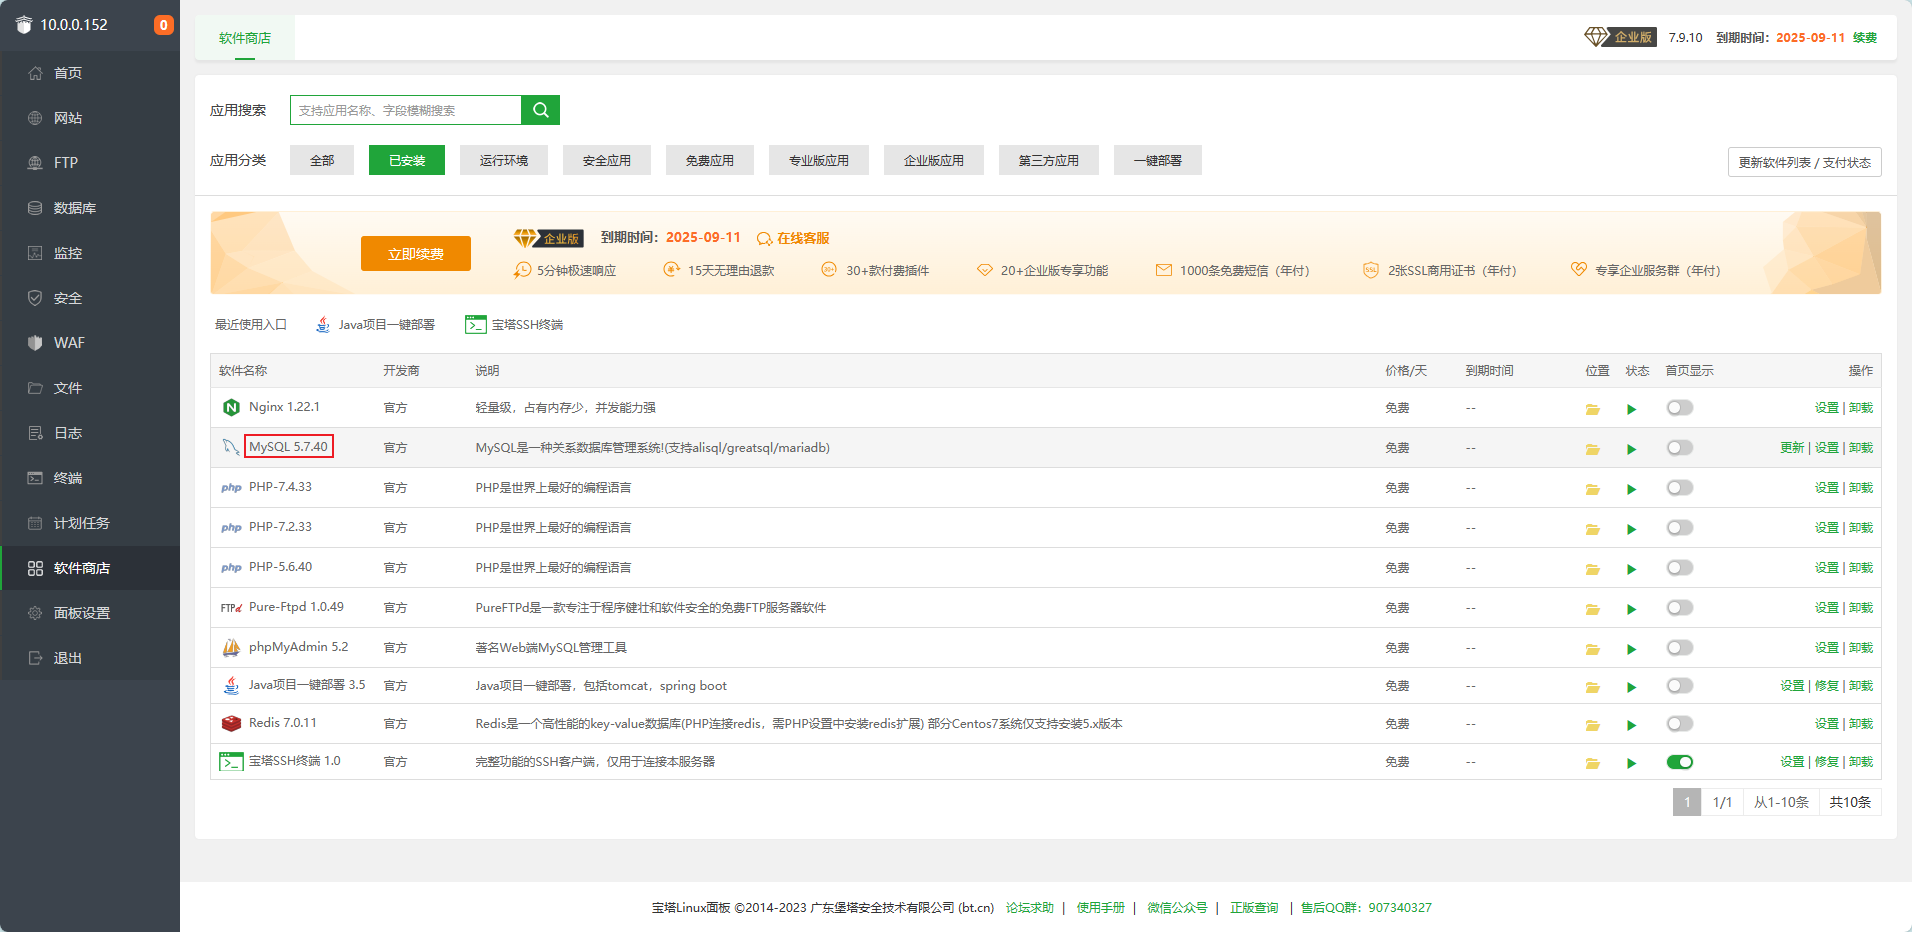The image size is (1912, 932).
Task: Click the phpMyAdmin status play icon
Action: tap(1631, 649)
